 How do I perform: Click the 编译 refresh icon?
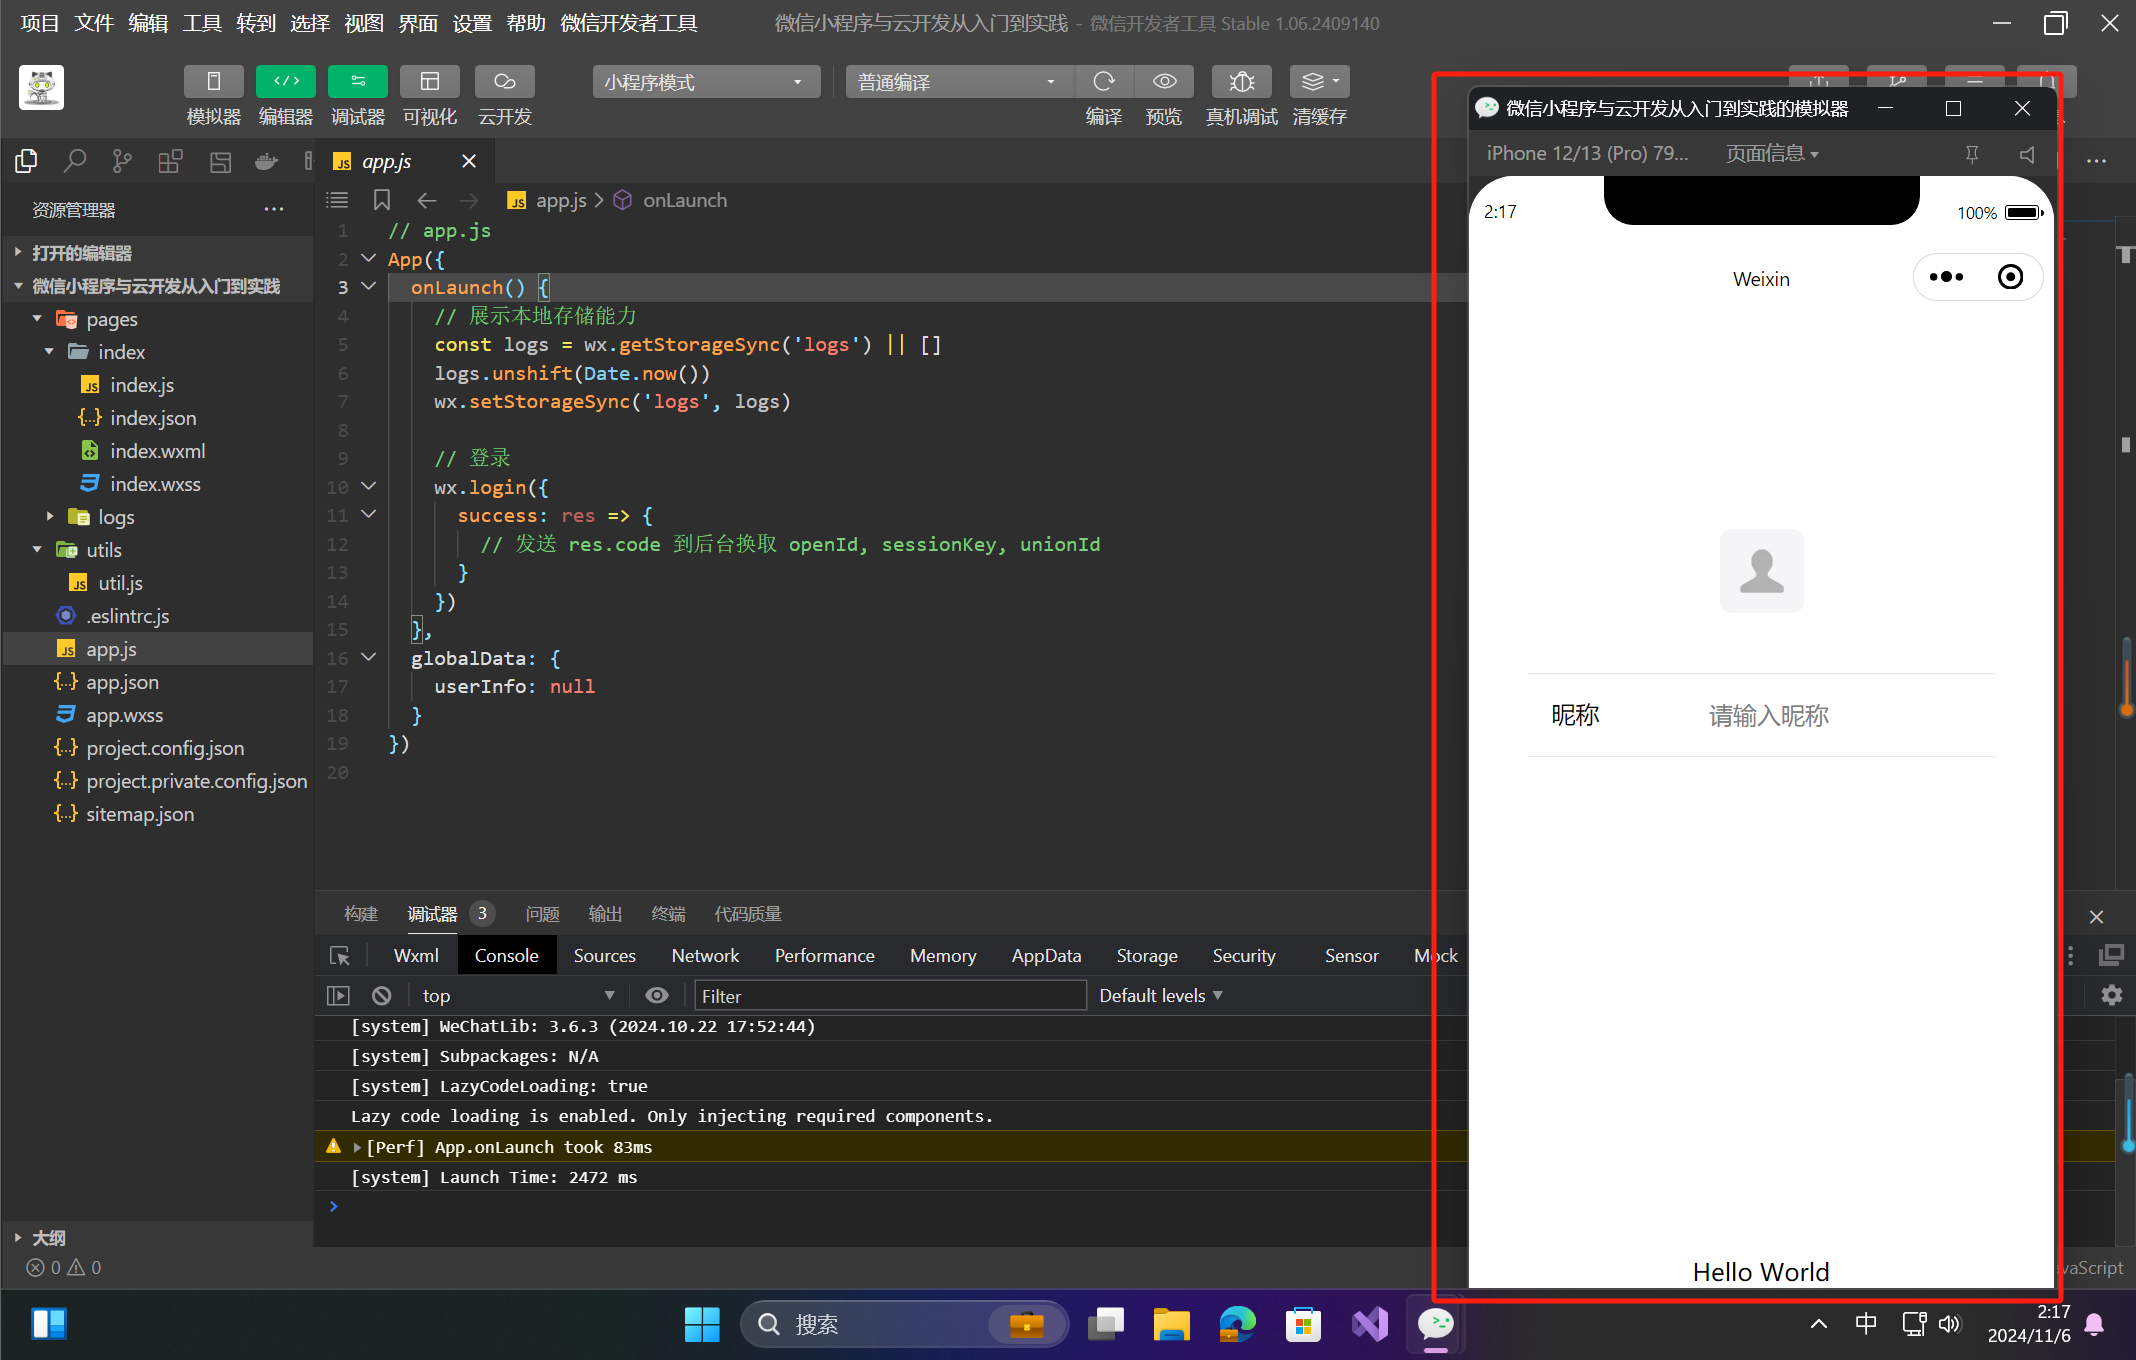point(1104,82)
